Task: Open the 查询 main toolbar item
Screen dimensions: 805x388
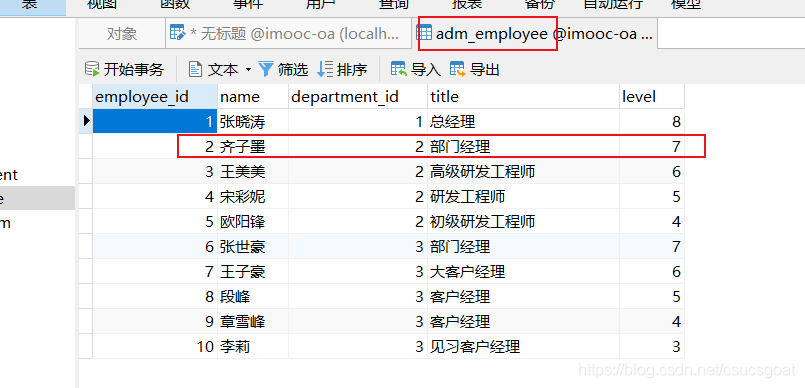Action: [x=394, y=5]
